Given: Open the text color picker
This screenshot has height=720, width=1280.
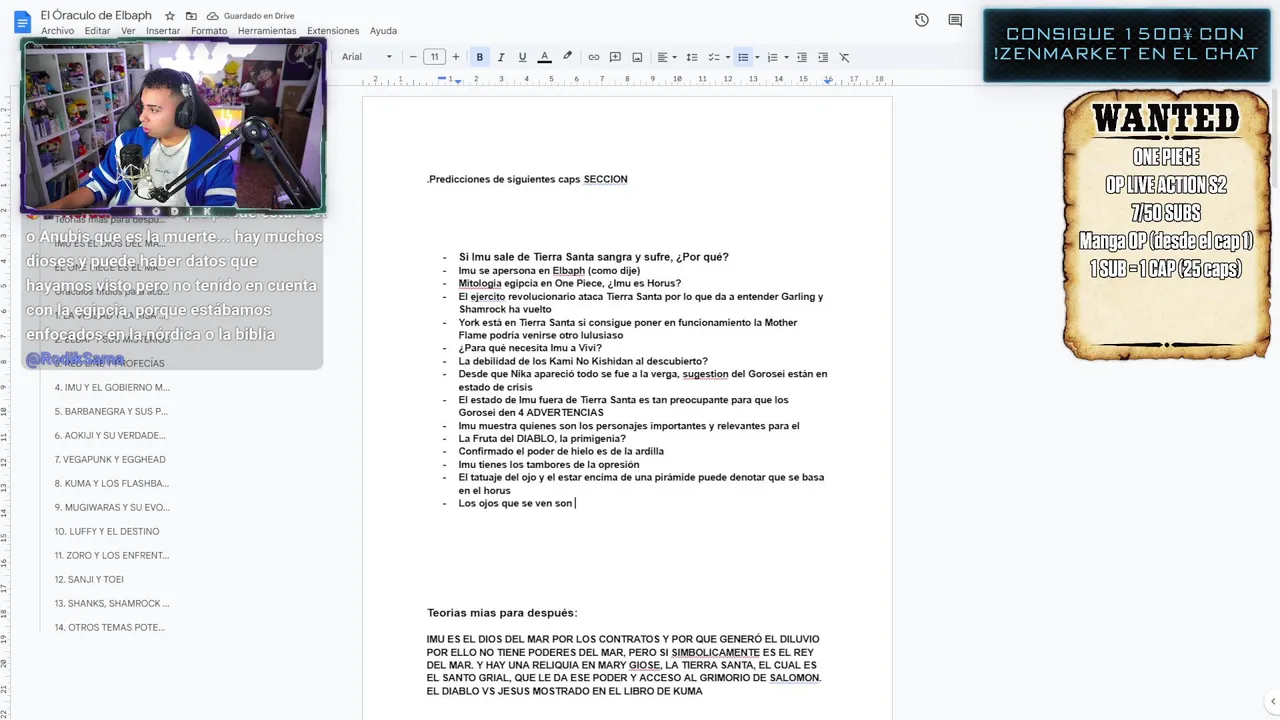Looking at the screenshot, I should (x=544, y=57).
